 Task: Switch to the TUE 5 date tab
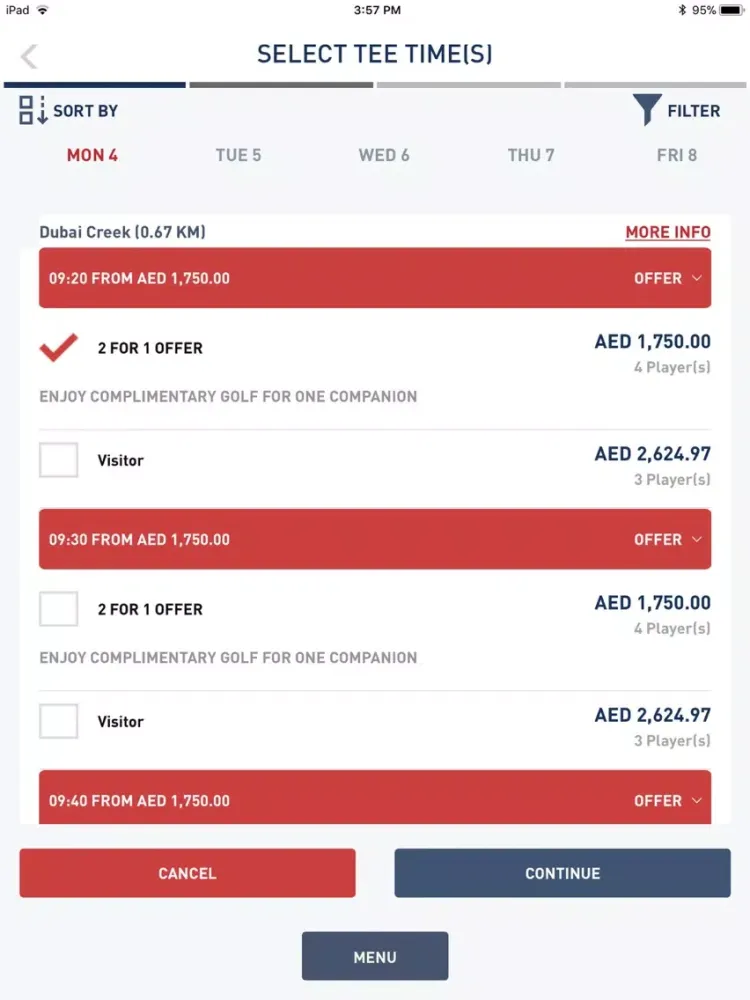click(239, 155)
